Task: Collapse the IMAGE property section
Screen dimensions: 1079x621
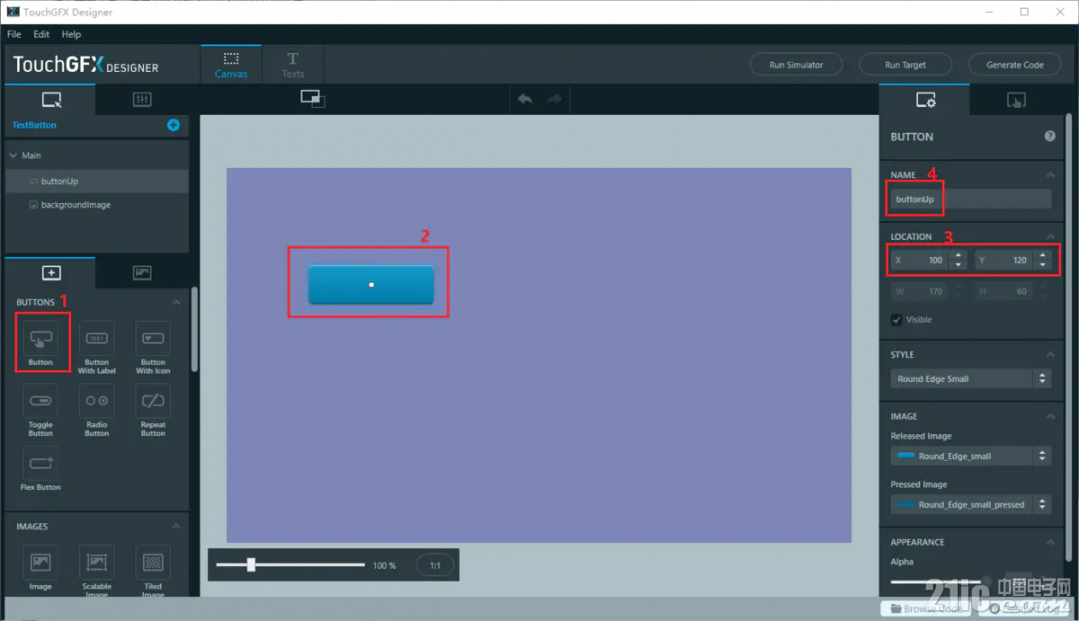Action: pos(1050,416)
